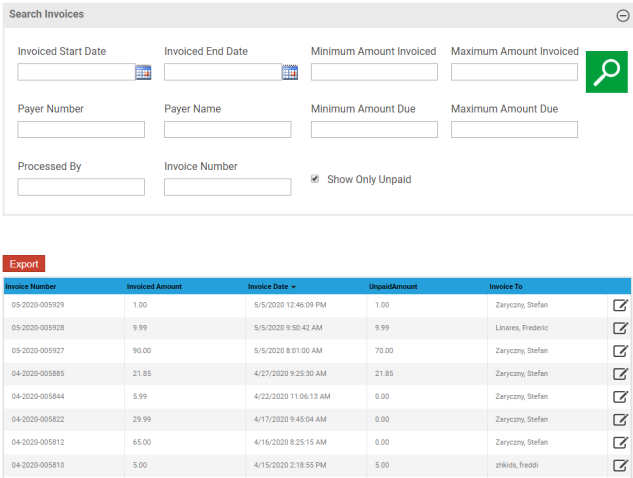The height and width of the screenshot is (478, 633).
Task: Select the Processed By input box
Action: coord(81,187)
